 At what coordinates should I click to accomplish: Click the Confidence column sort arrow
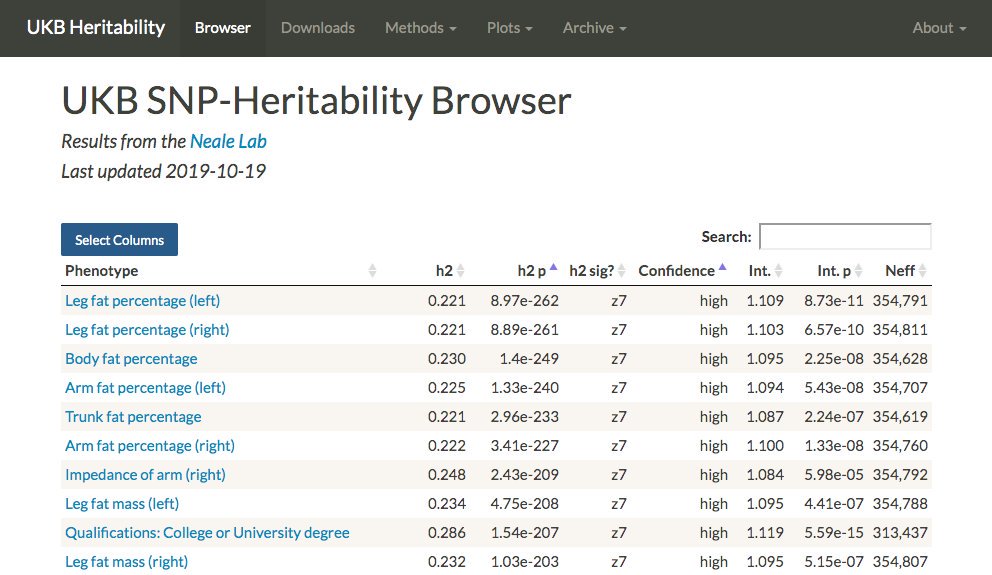(722, 270)
